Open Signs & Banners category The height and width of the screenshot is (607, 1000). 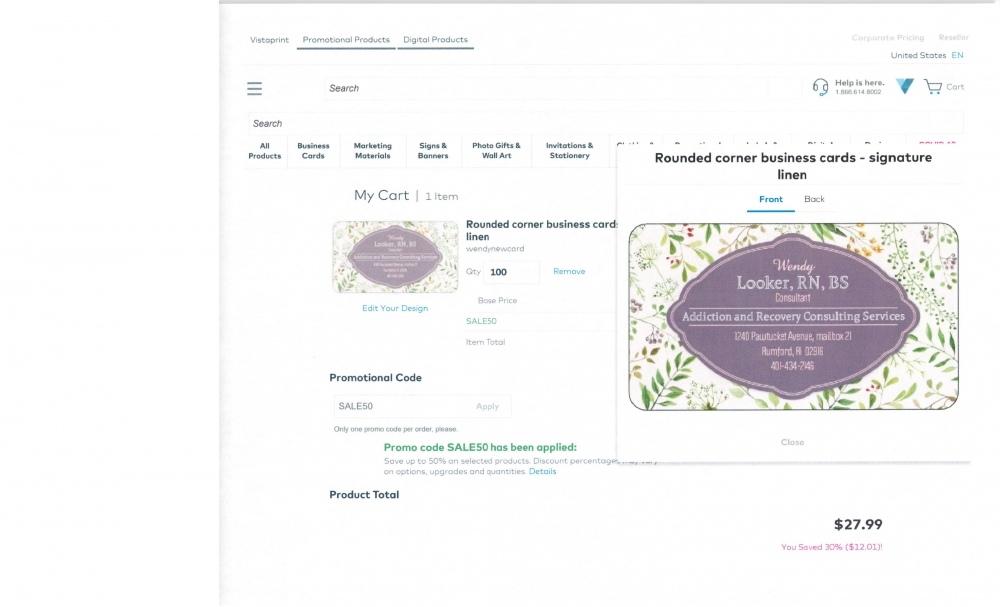(x=433, y=151)
